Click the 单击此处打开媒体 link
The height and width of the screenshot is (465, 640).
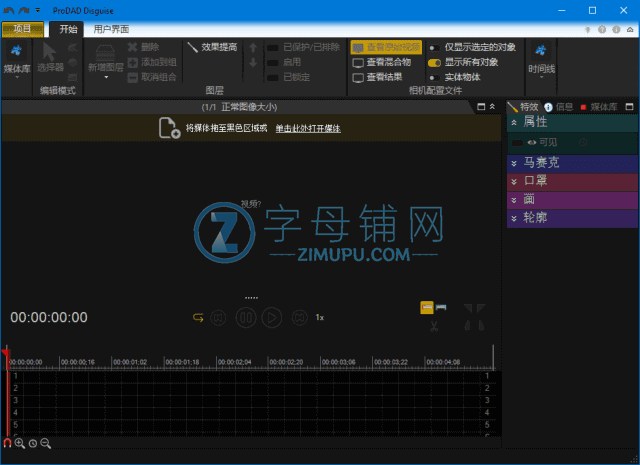pos(308,129)
